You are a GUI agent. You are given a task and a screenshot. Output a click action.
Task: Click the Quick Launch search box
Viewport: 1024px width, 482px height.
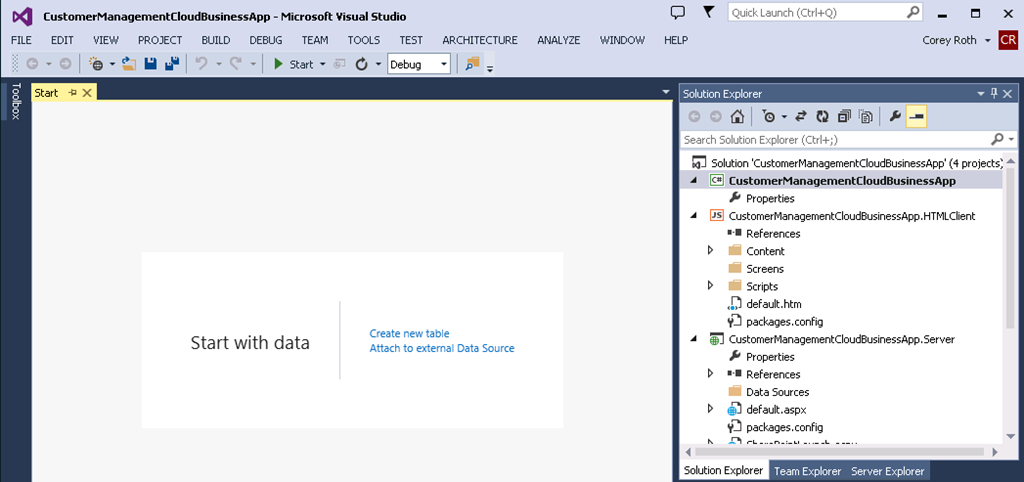point(825,12)
